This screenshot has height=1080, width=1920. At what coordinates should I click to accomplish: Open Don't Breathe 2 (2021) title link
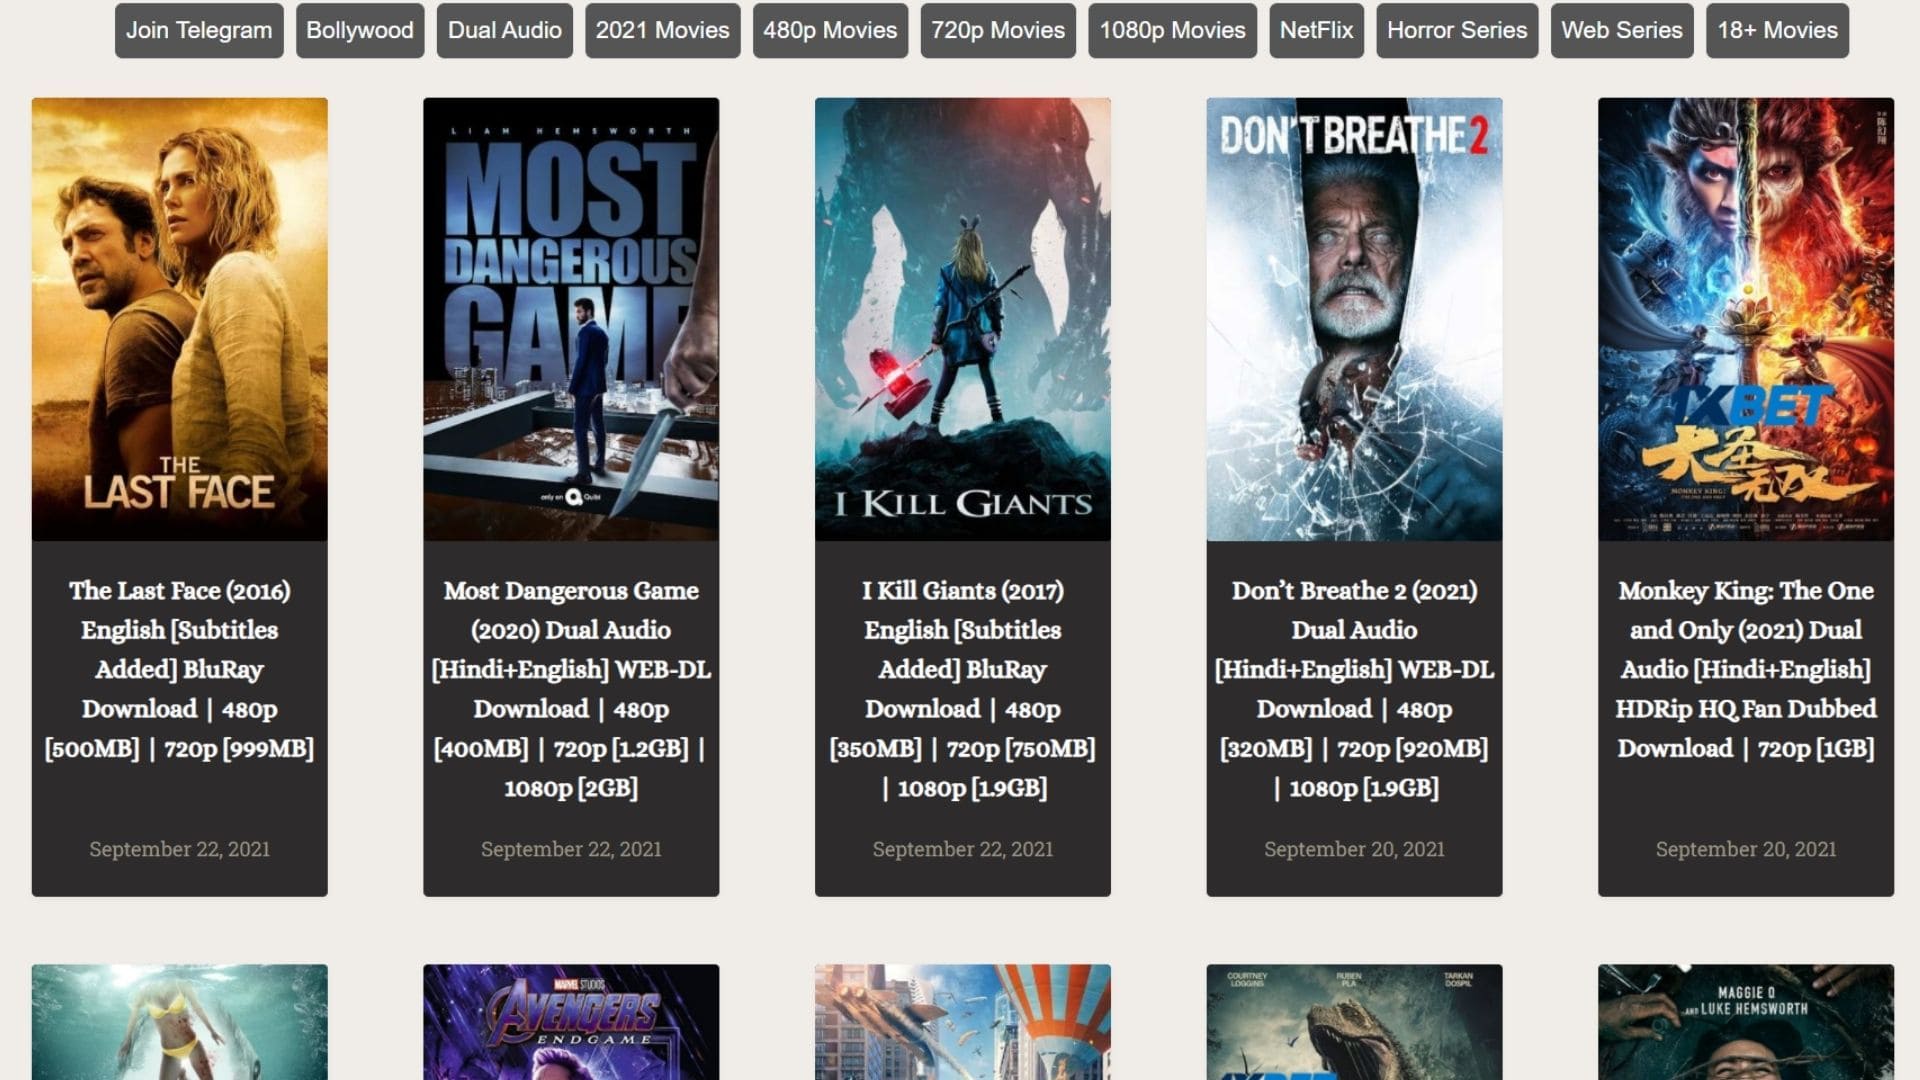point(1354,689)
